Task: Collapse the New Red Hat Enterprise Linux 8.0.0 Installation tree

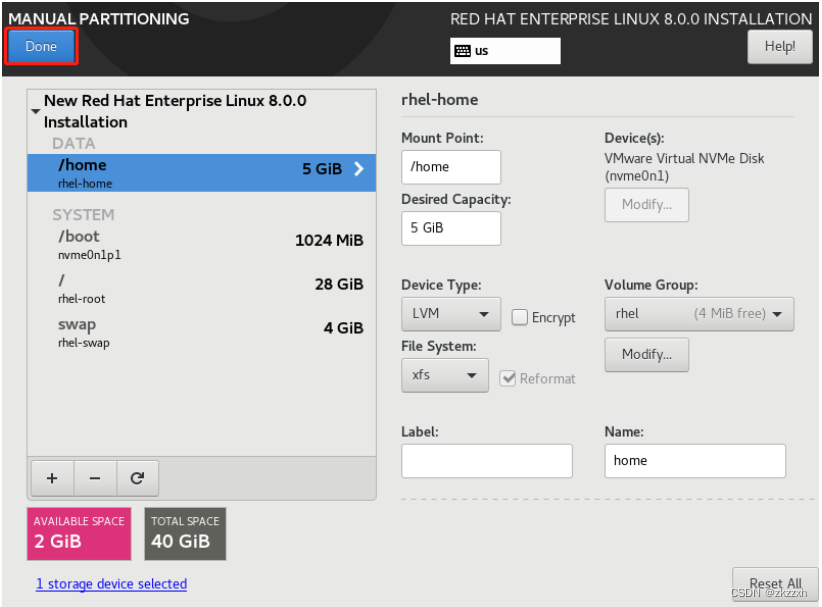Action: tap(36, 111)
